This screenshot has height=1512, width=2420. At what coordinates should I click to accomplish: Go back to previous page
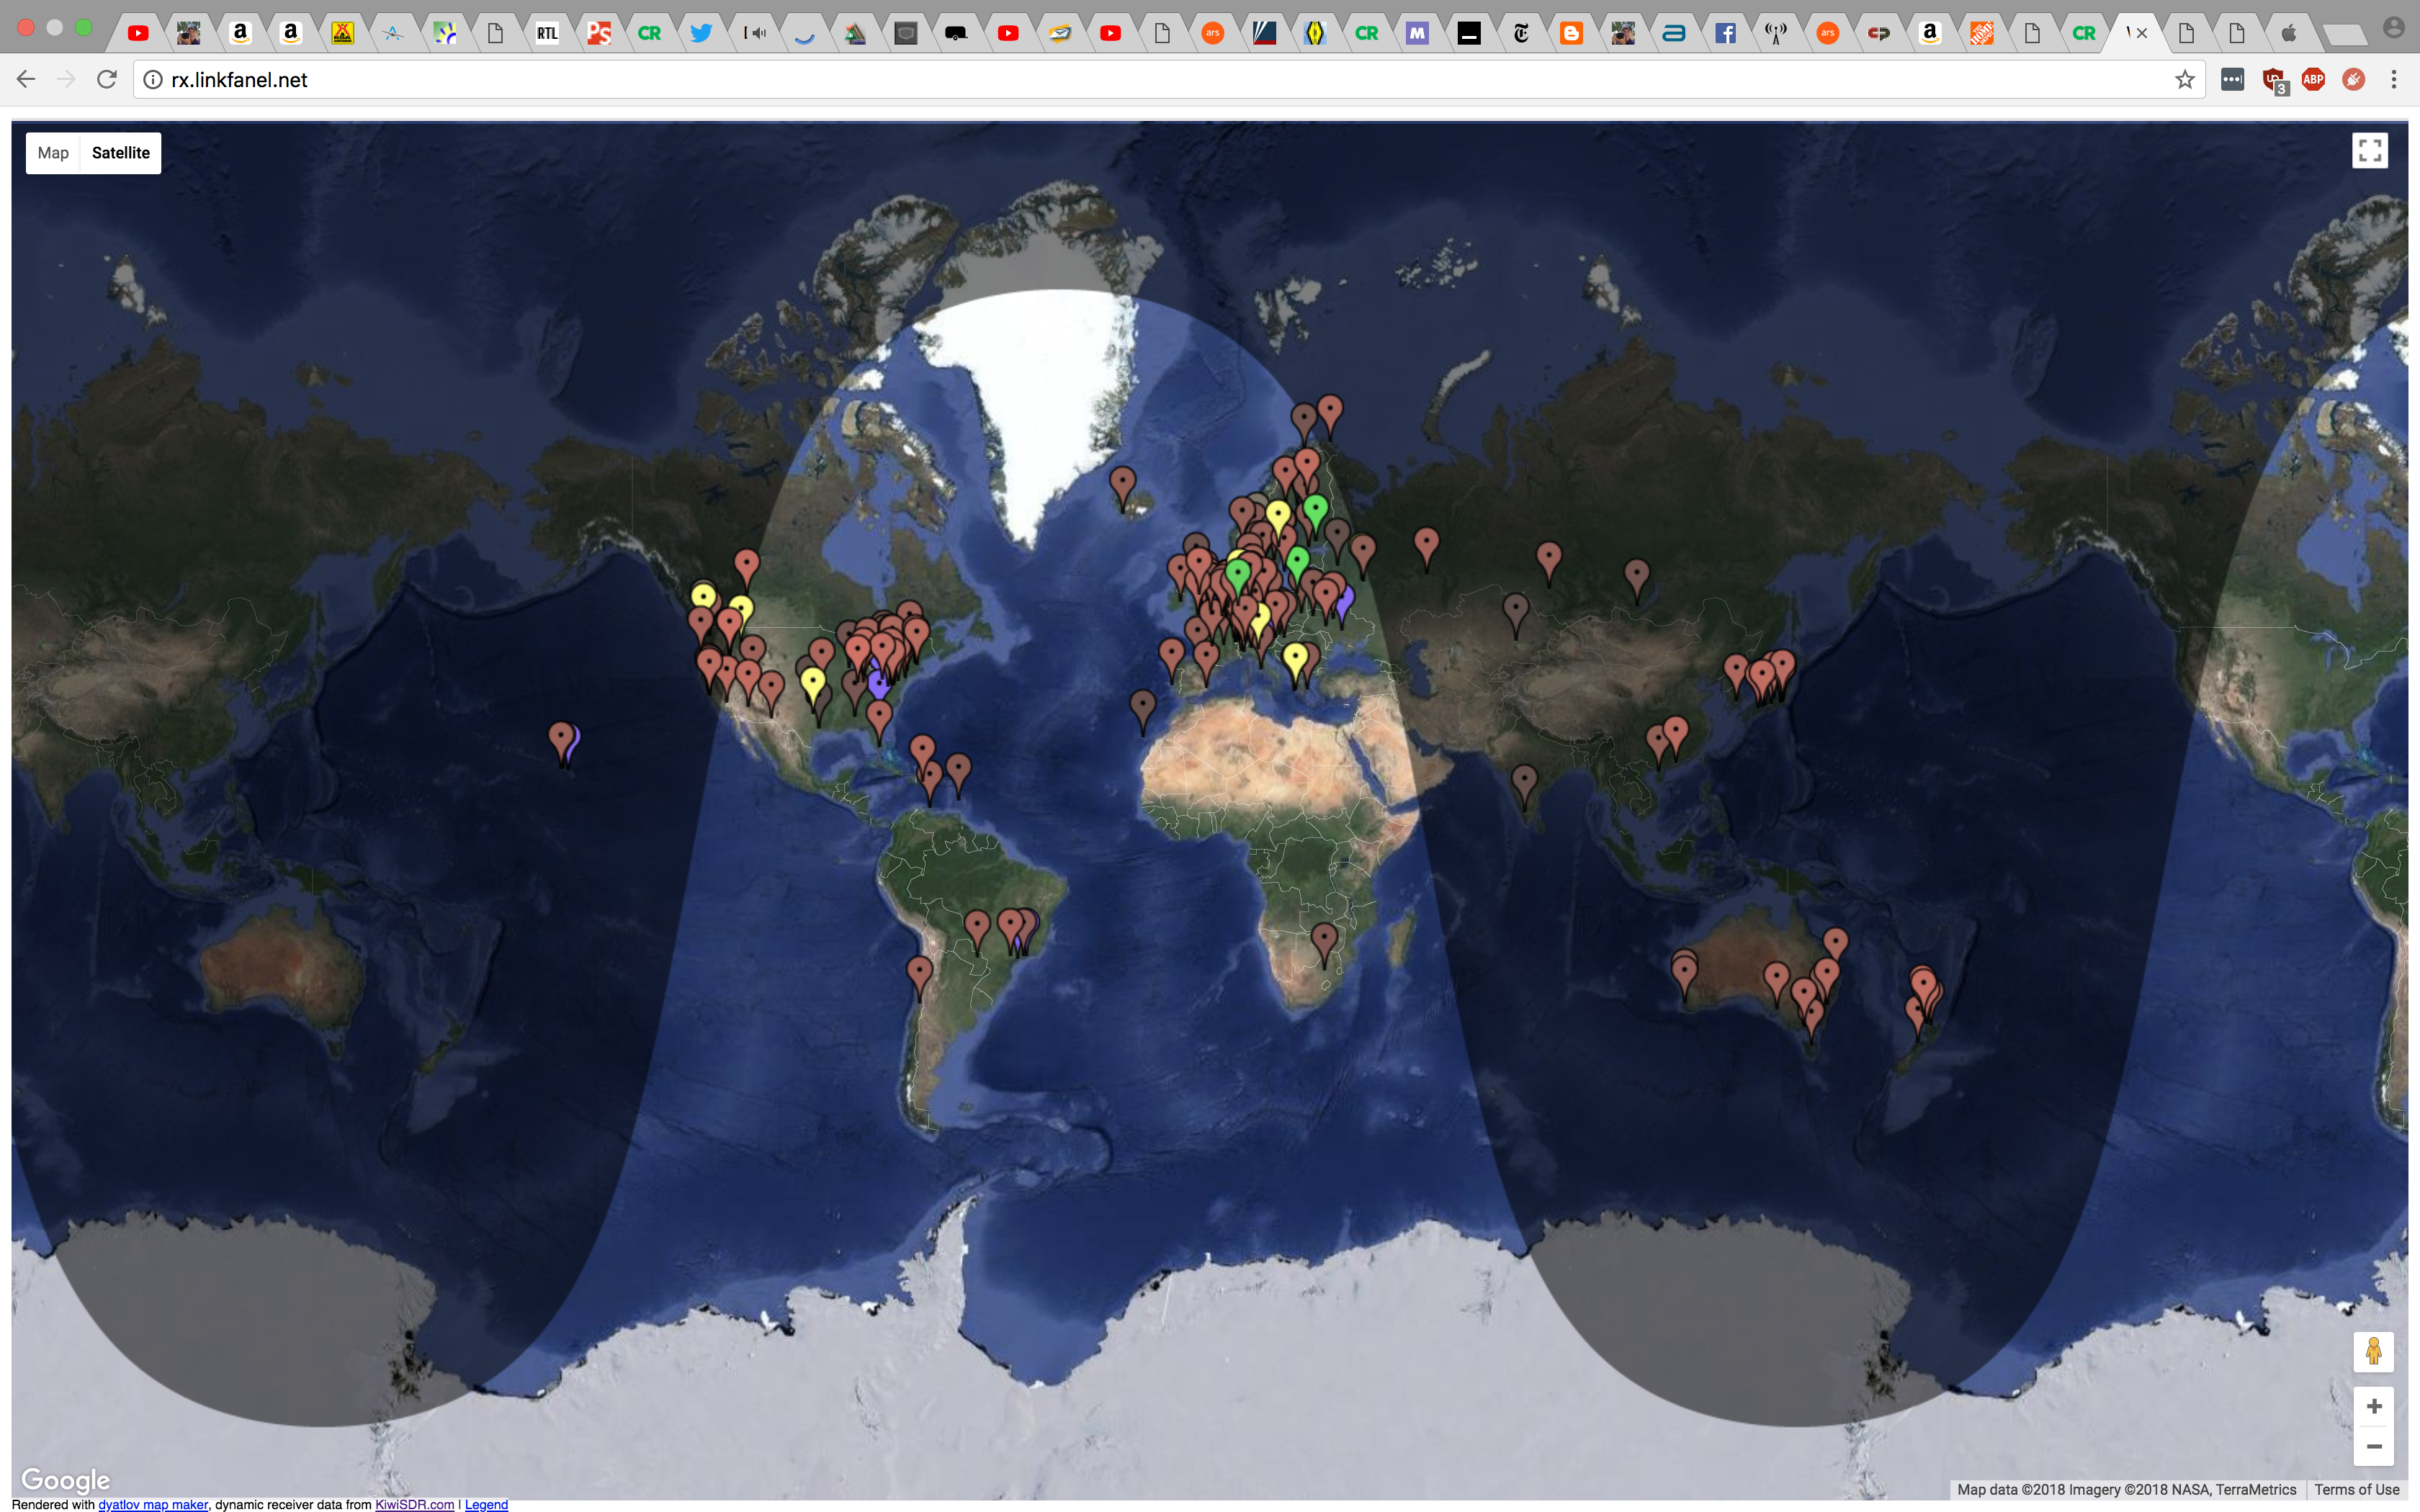click(x=27, y=80)
